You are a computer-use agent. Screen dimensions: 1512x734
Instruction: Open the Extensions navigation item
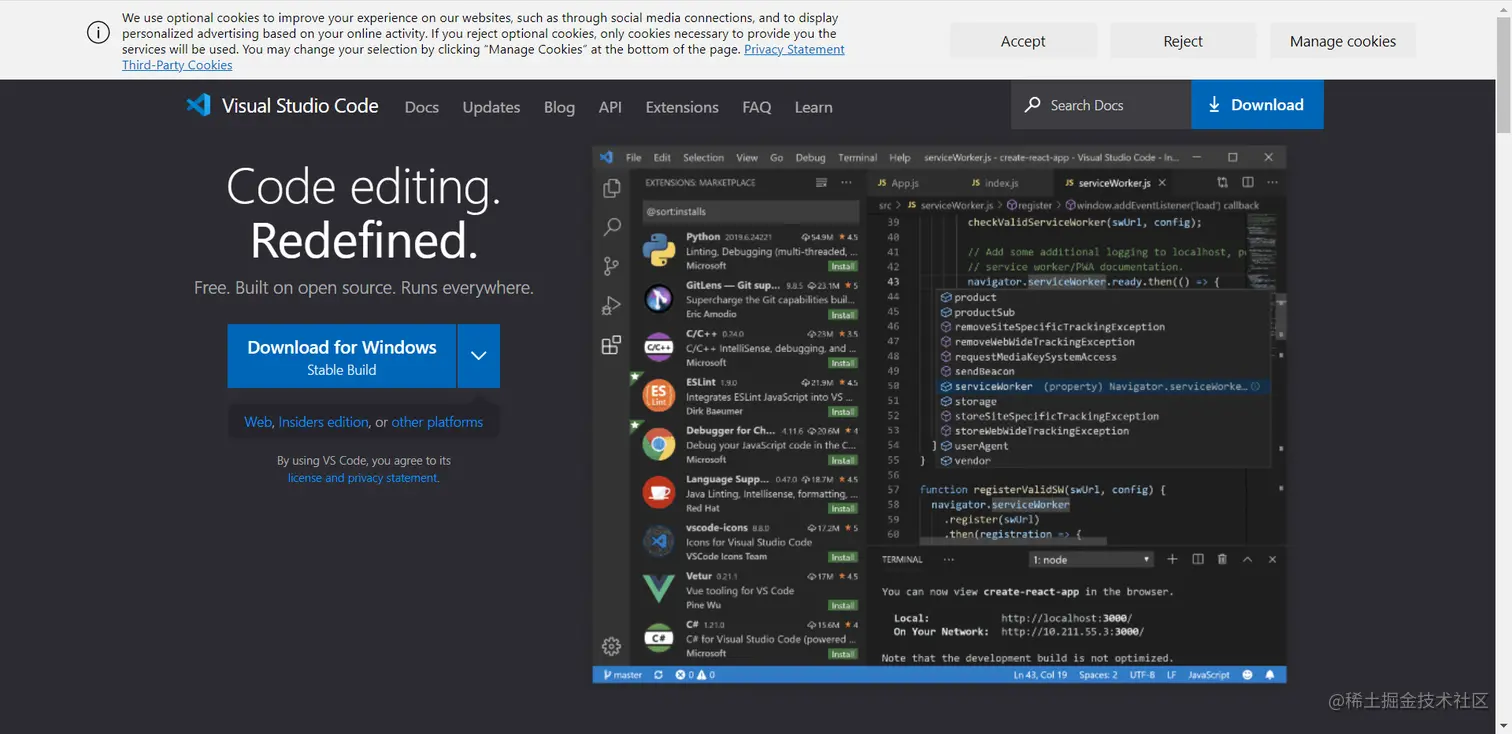tap(682, 107)
